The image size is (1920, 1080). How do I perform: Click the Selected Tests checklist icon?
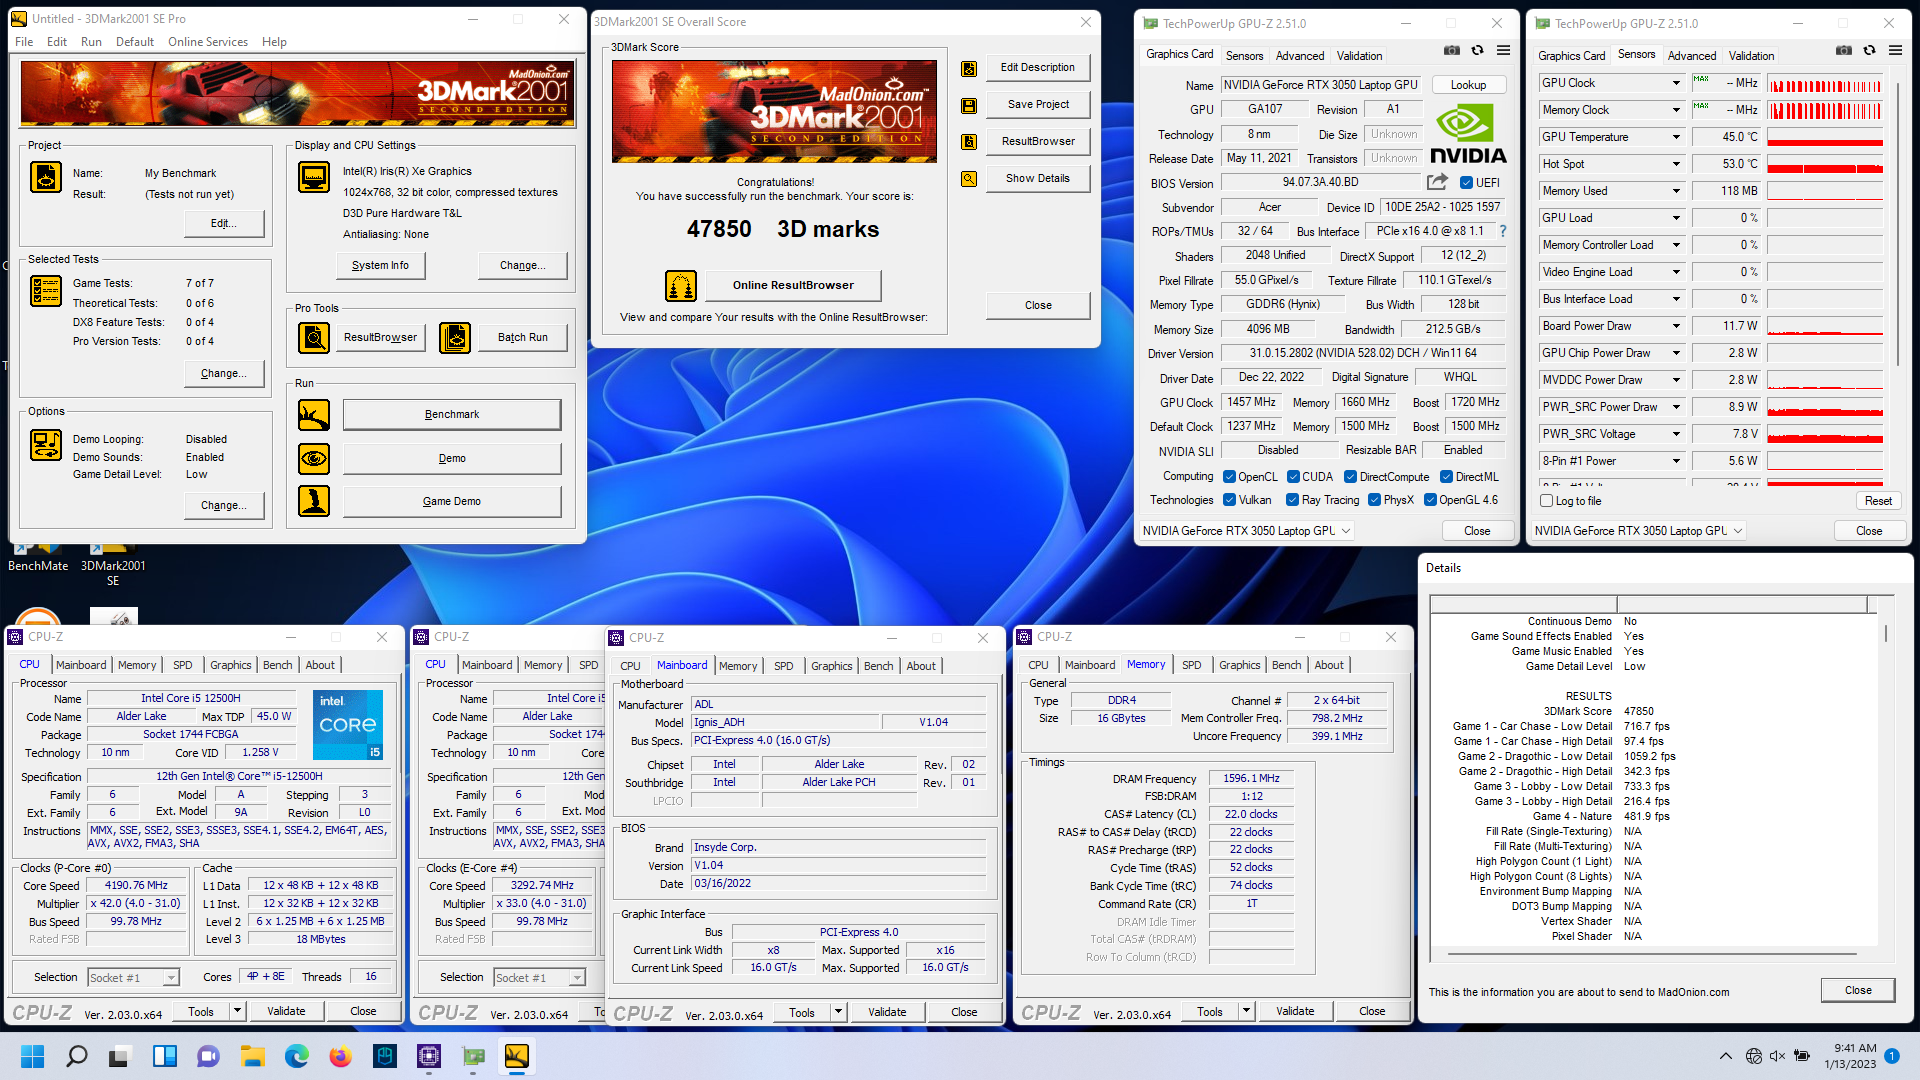pos(46,291)
